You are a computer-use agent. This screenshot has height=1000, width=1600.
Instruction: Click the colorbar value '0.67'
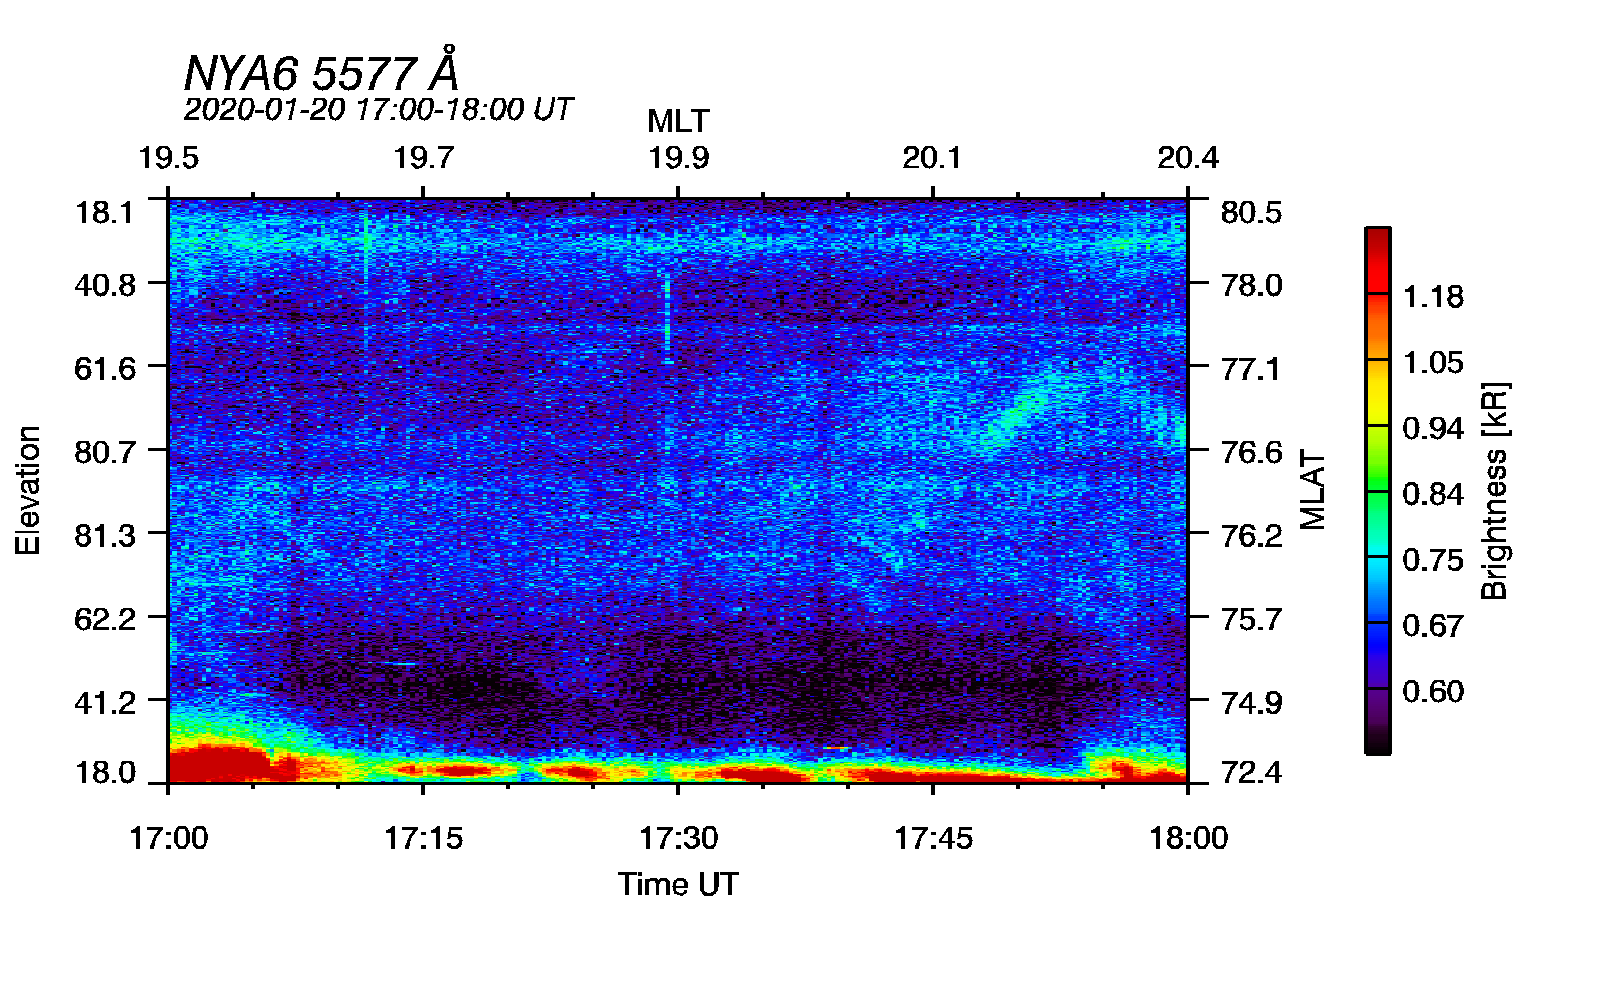1432,626
